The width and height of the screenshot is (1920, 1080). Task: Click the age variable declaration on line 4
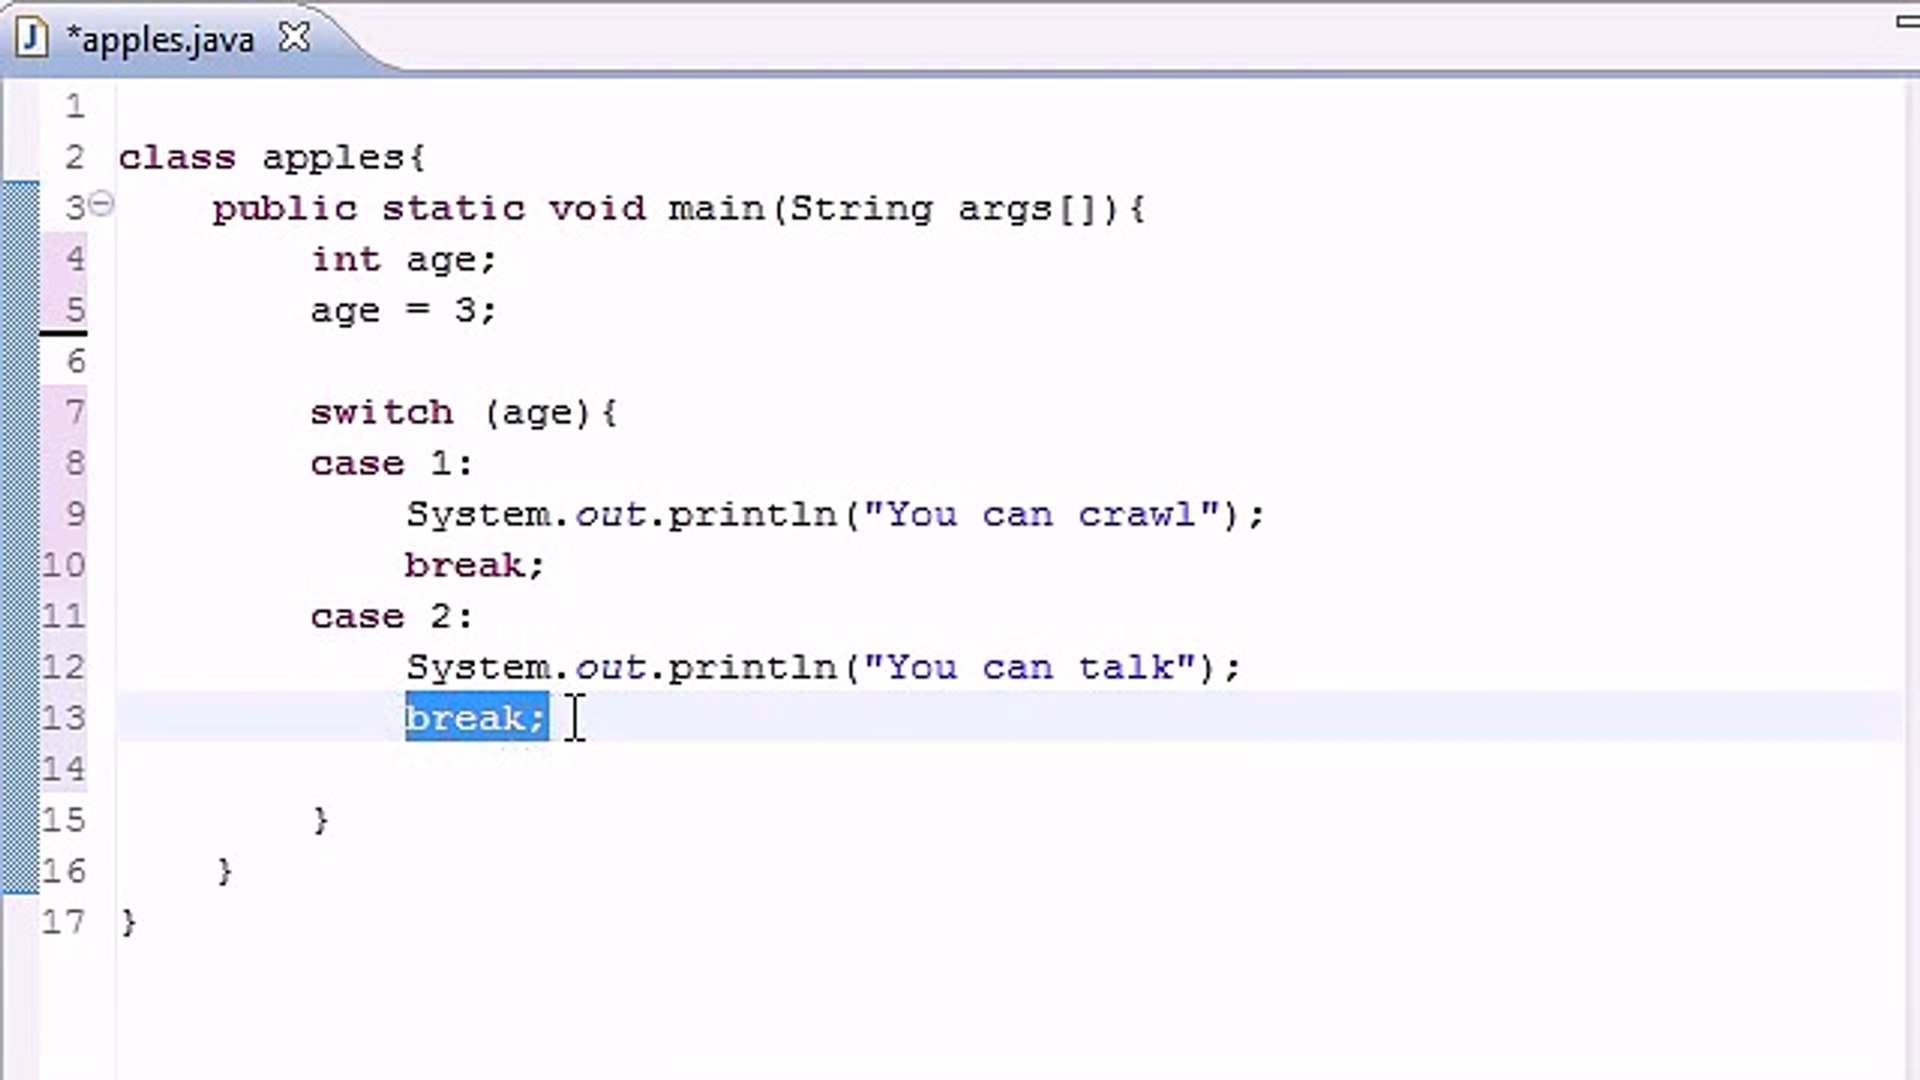pyautogui.click(x=400, y=259)
